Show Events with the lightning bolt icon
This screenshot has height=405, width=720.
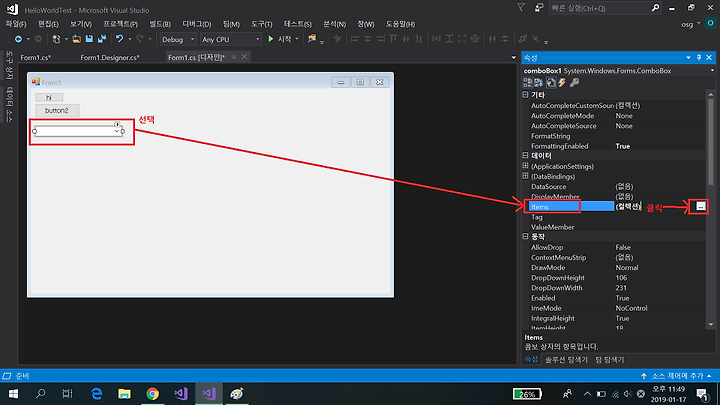562,83
